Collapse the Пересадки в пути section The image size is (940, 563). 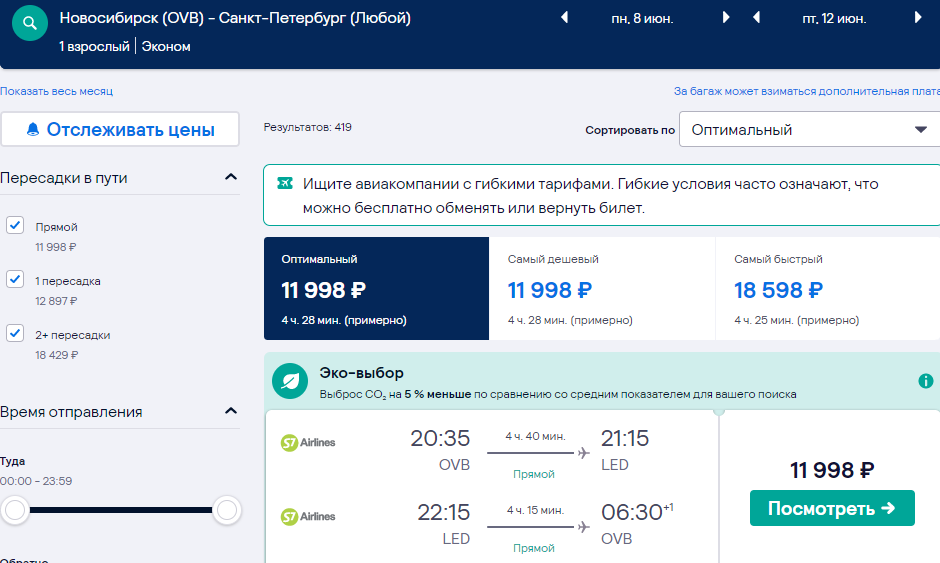(231, 177)
